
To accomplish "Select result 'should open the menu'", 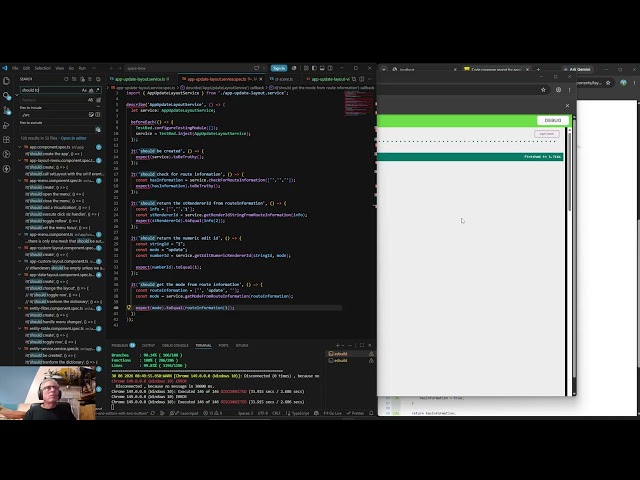I will pyautogui.click(x=57, y=194).
